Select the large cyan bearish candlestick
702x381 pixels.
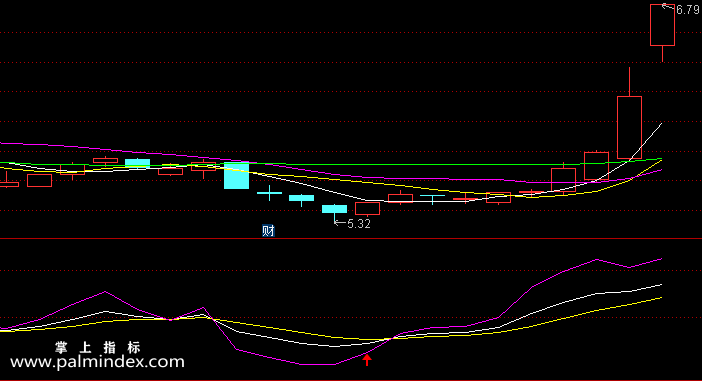pos(236,176)
